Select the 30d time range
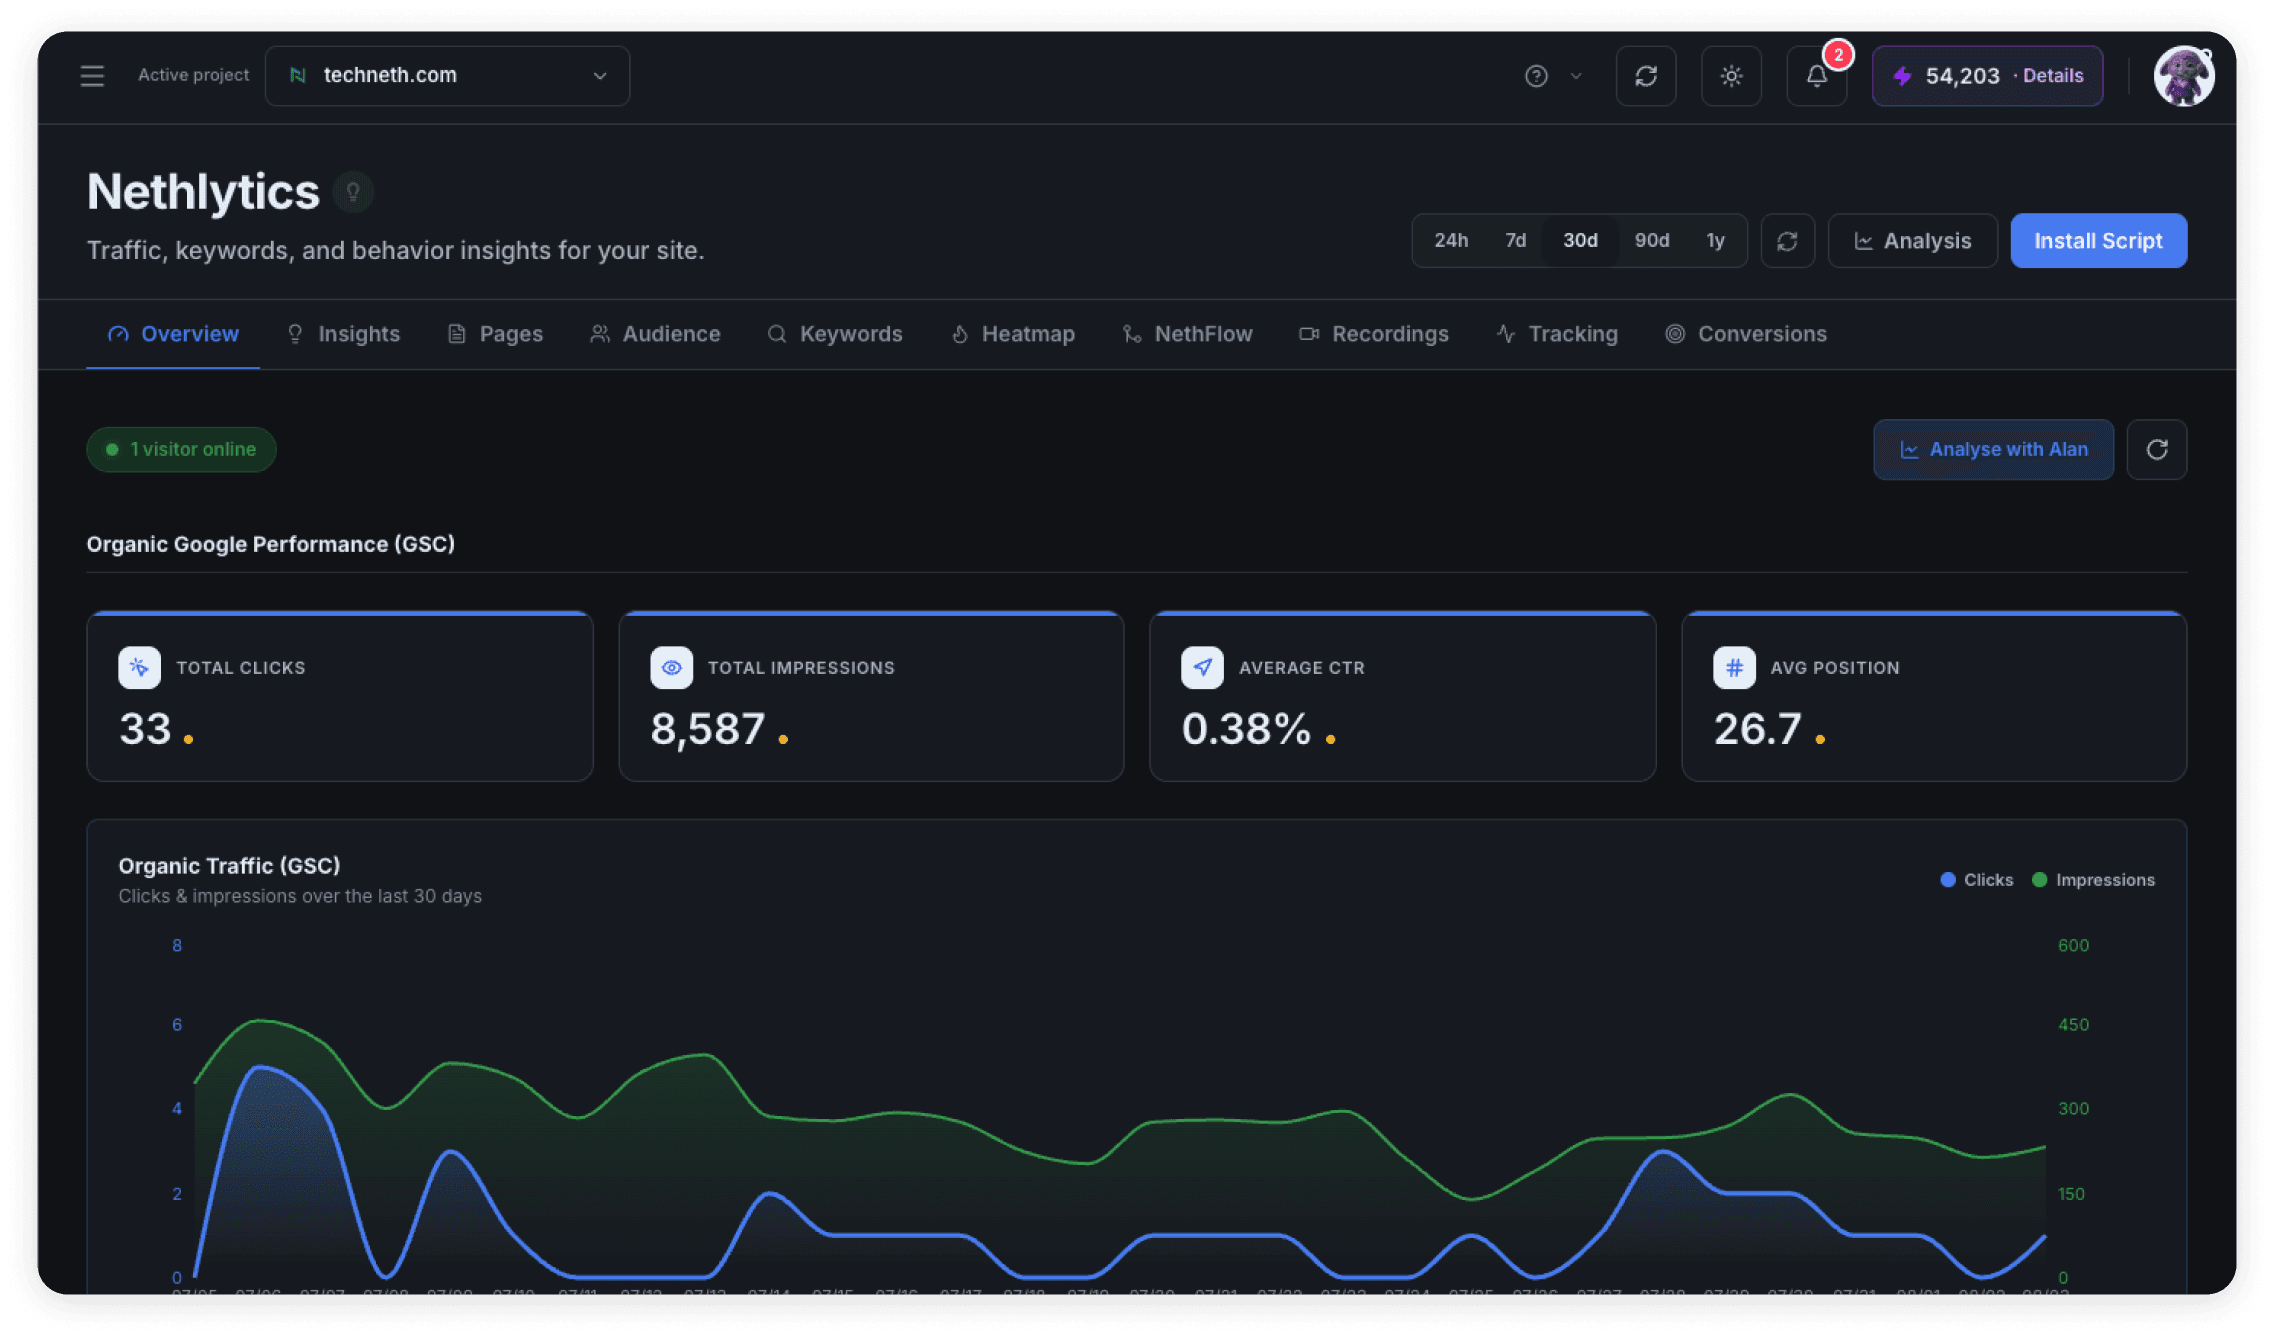This screenshot has height=1338, width=2274. pyautogui.click(x=1581, y=241)
